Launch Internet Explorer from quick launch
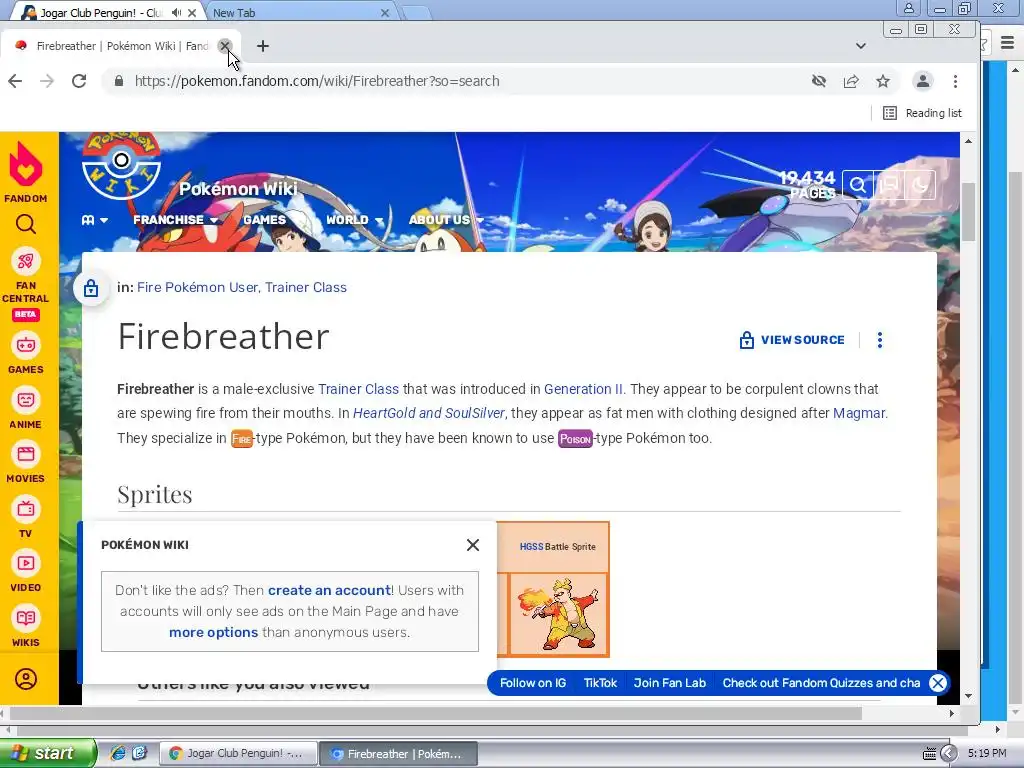Viewport: 1024px width, 768px height. click(117, 753)
